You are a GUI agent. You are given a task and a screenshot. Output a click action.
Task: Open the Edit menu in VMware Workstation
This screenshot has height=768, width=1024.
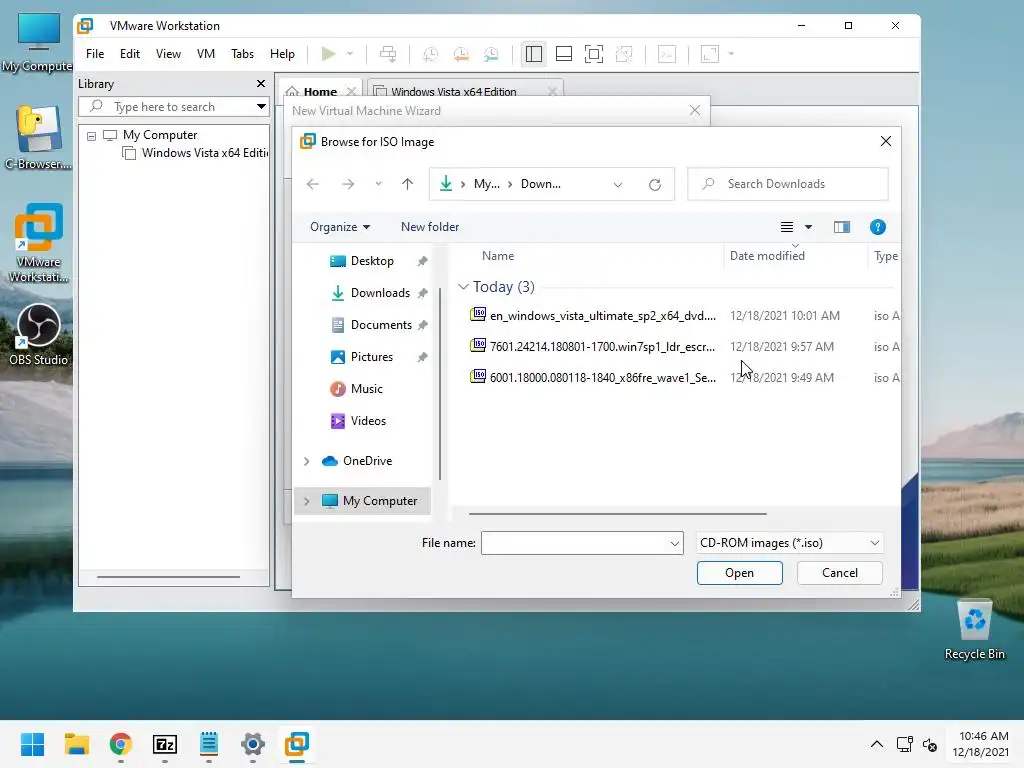(130, 54)
